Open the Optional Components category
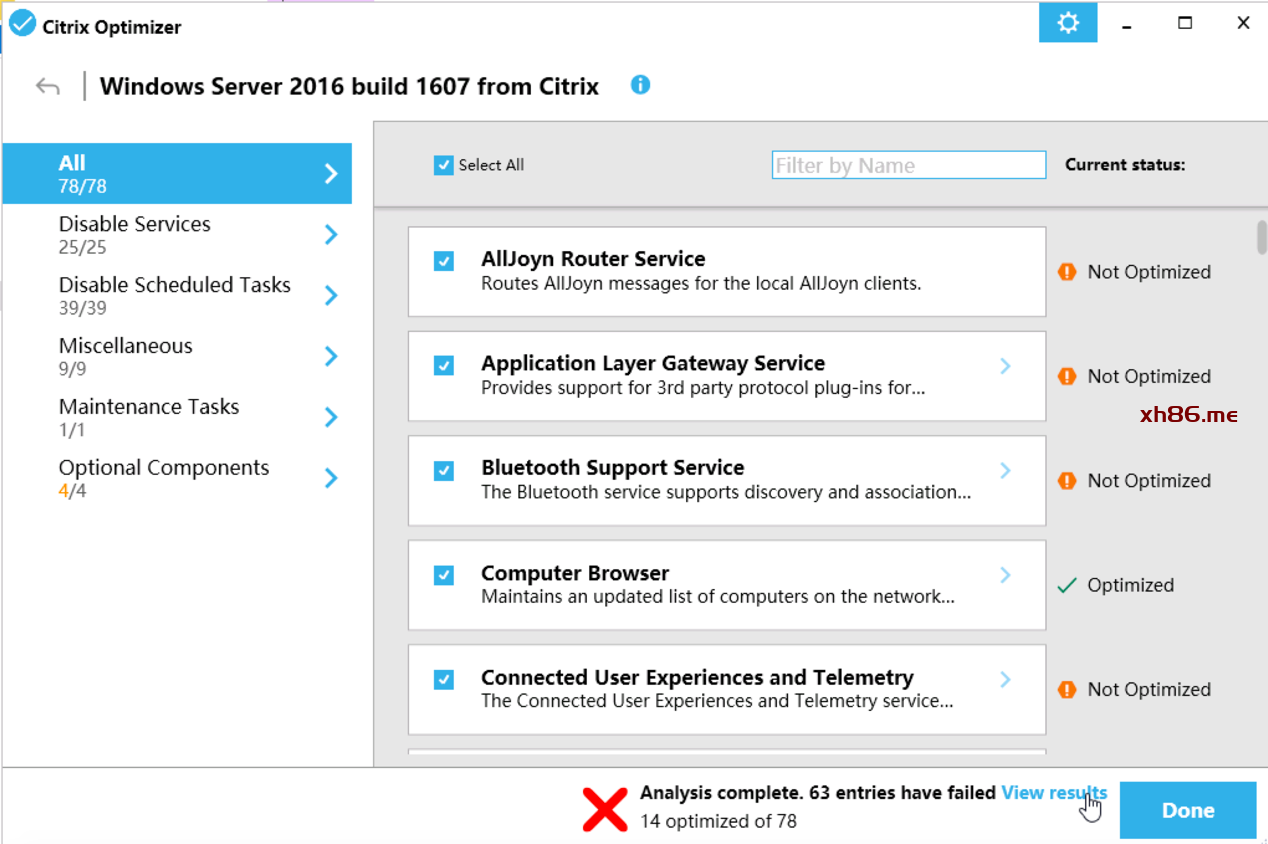This screenshot has width=1268, height=844. coord(177,479)
